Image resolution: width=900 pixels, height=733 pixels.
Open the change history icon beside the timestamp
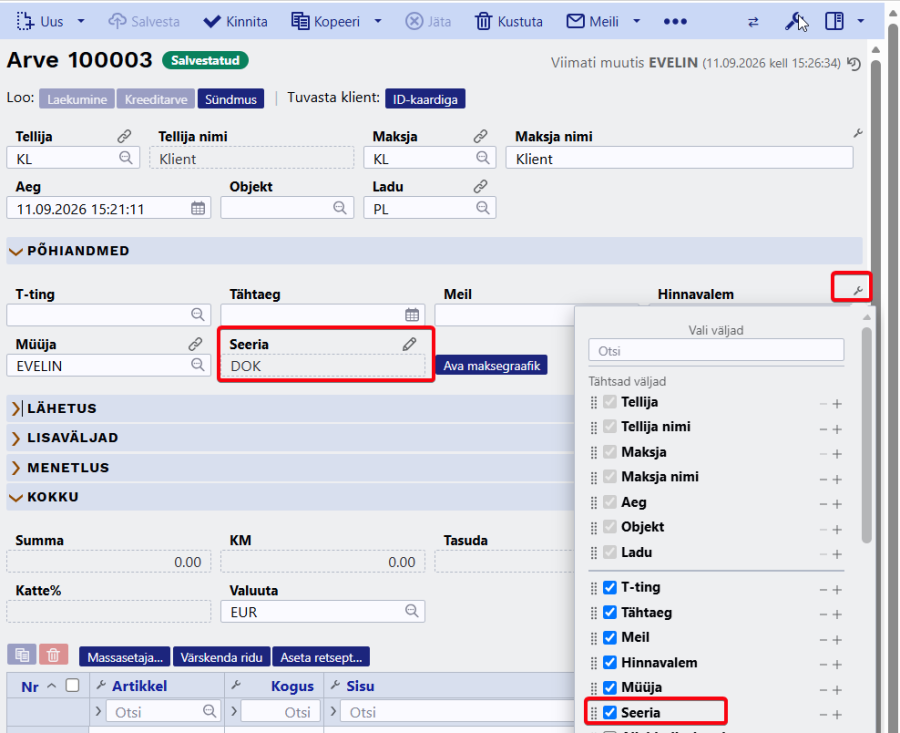854,63
